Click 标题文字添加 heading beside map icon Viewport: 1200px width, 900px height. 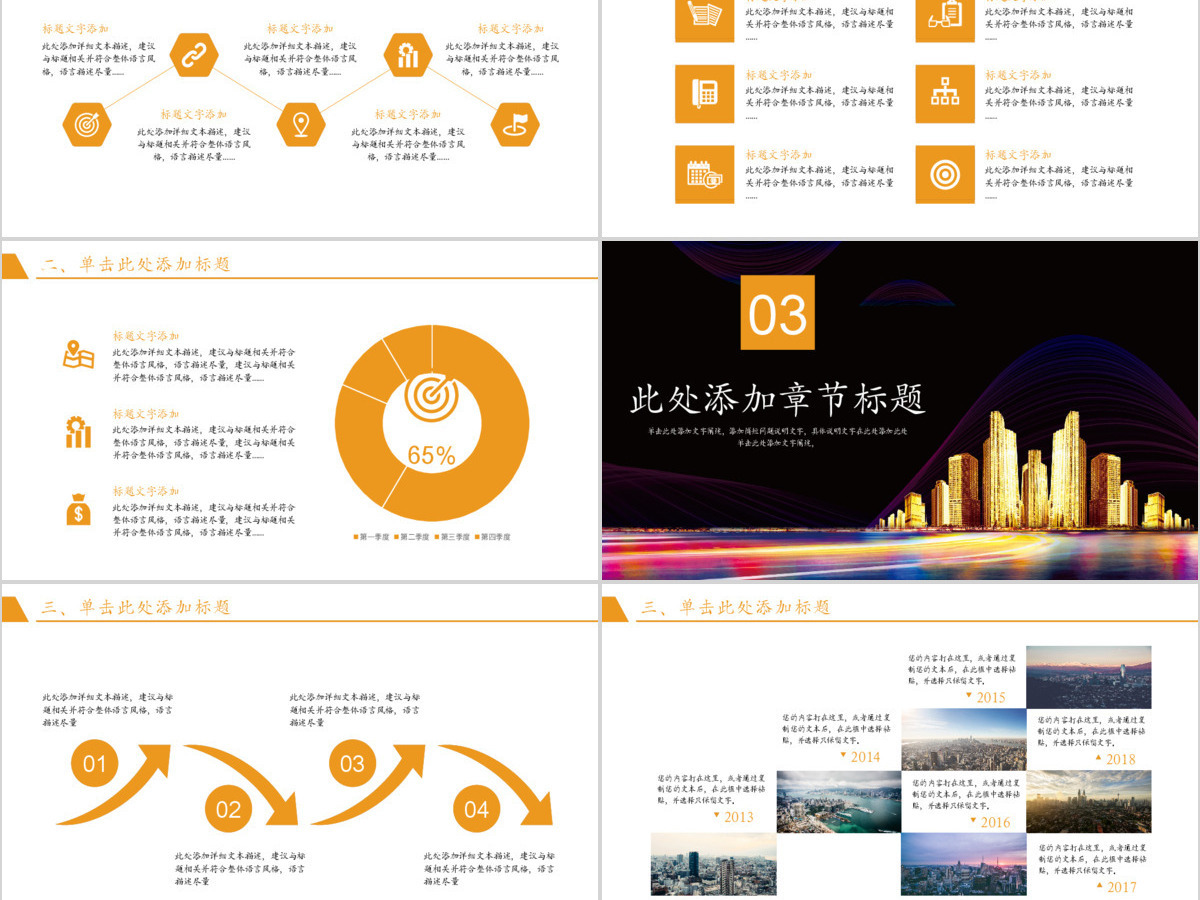[x=146, y=336]
